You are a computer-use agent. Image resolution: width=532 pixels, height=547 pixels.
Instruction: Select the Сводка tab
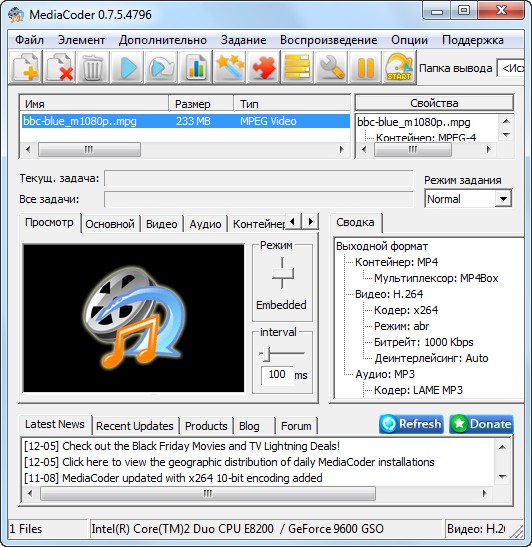click(355, 222)
